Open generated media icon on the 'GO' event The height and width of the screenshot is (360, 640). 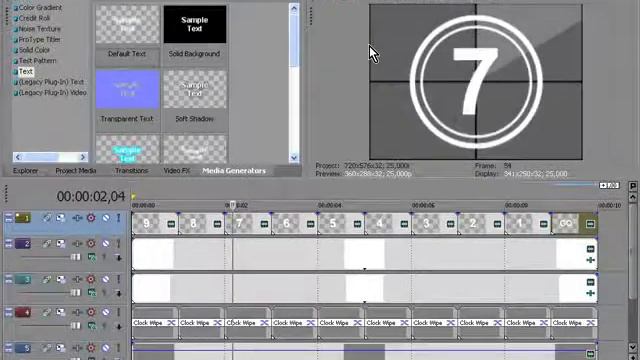[x=590, y=224]
